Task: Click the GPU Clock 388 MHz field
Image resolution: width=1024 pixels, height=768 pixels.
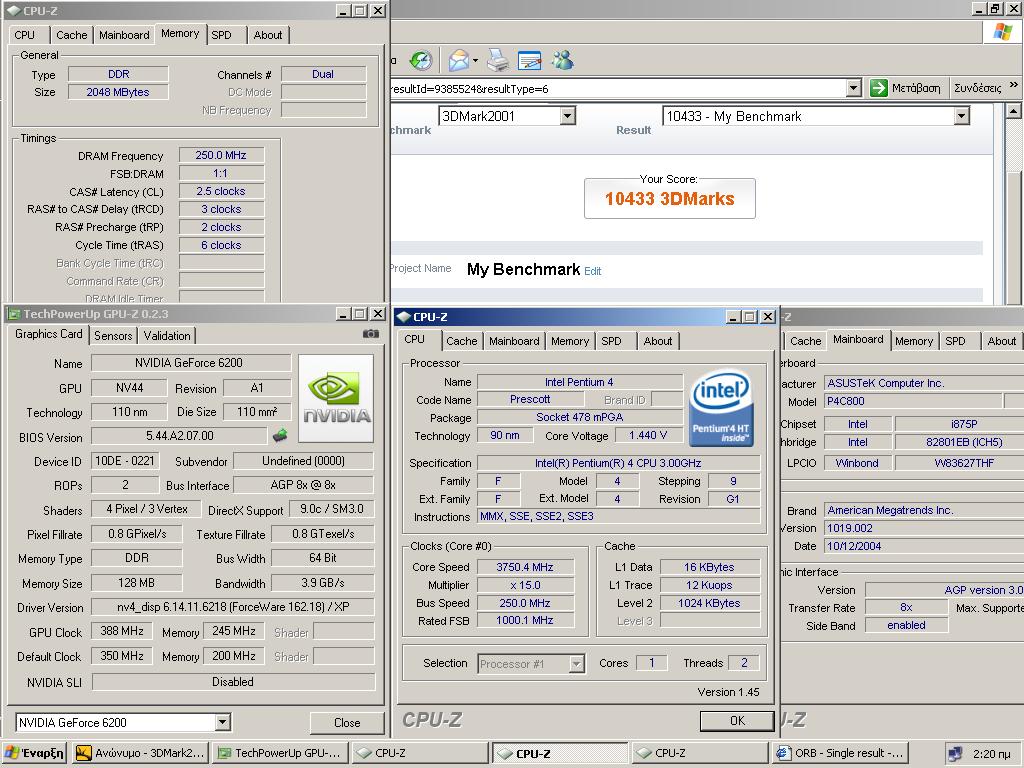Action: point(122,631)
